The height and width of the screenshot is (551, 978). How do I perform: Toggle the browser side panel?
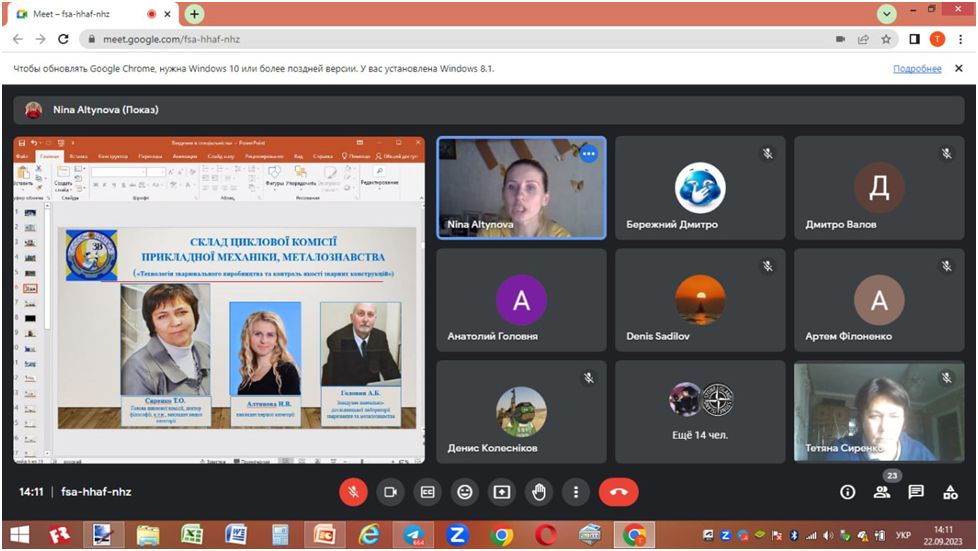click(x=914, y=39)
